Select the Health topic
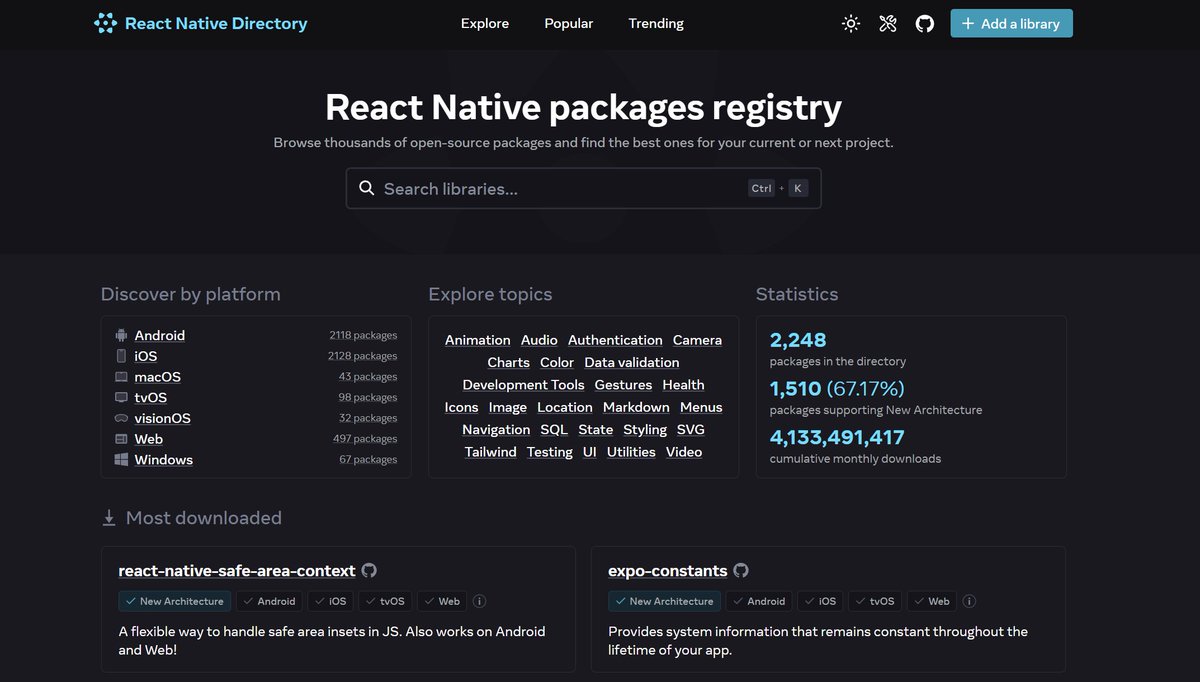Image resolution: width=1200 pixels, height=682 pixels. (683, 385)
